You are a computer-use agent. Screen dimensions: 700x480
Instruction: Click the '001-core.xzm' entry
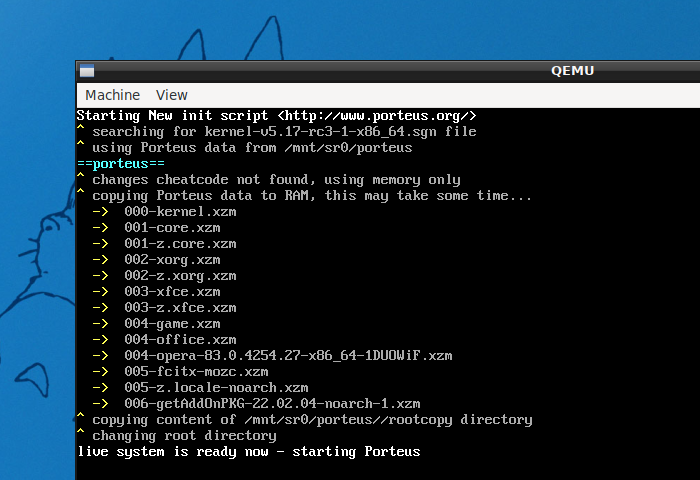172,228
